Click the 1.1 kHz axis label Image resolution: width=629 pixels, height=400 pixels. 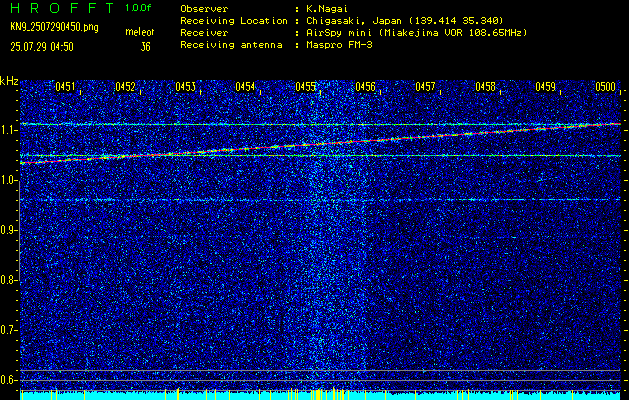(x=8, y=130)
